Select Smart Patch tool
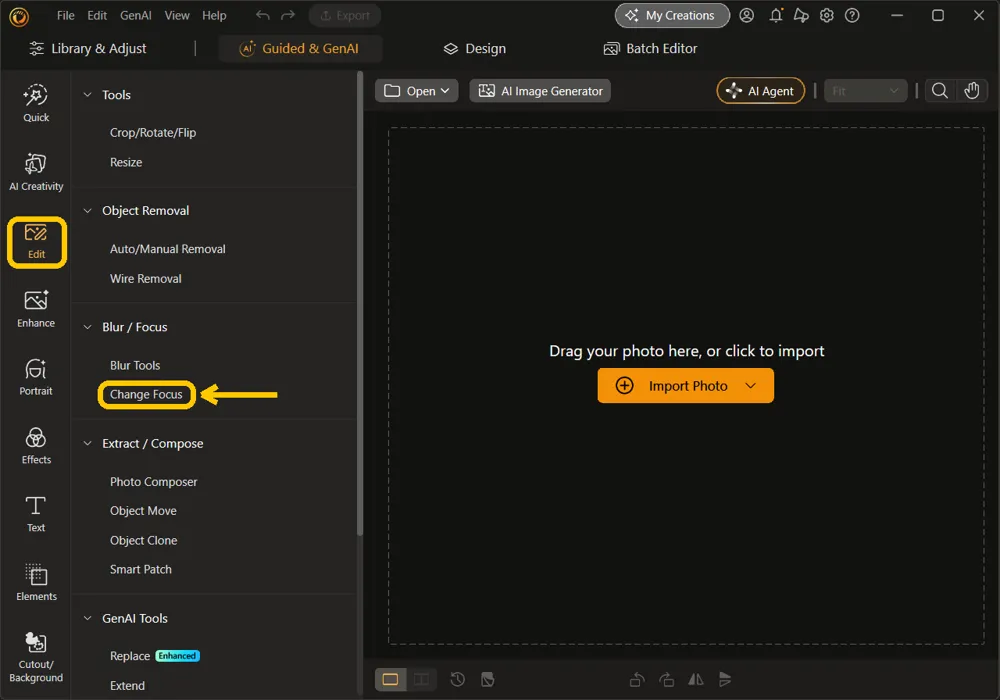The image size is (1000, 700). coord(141,569)
